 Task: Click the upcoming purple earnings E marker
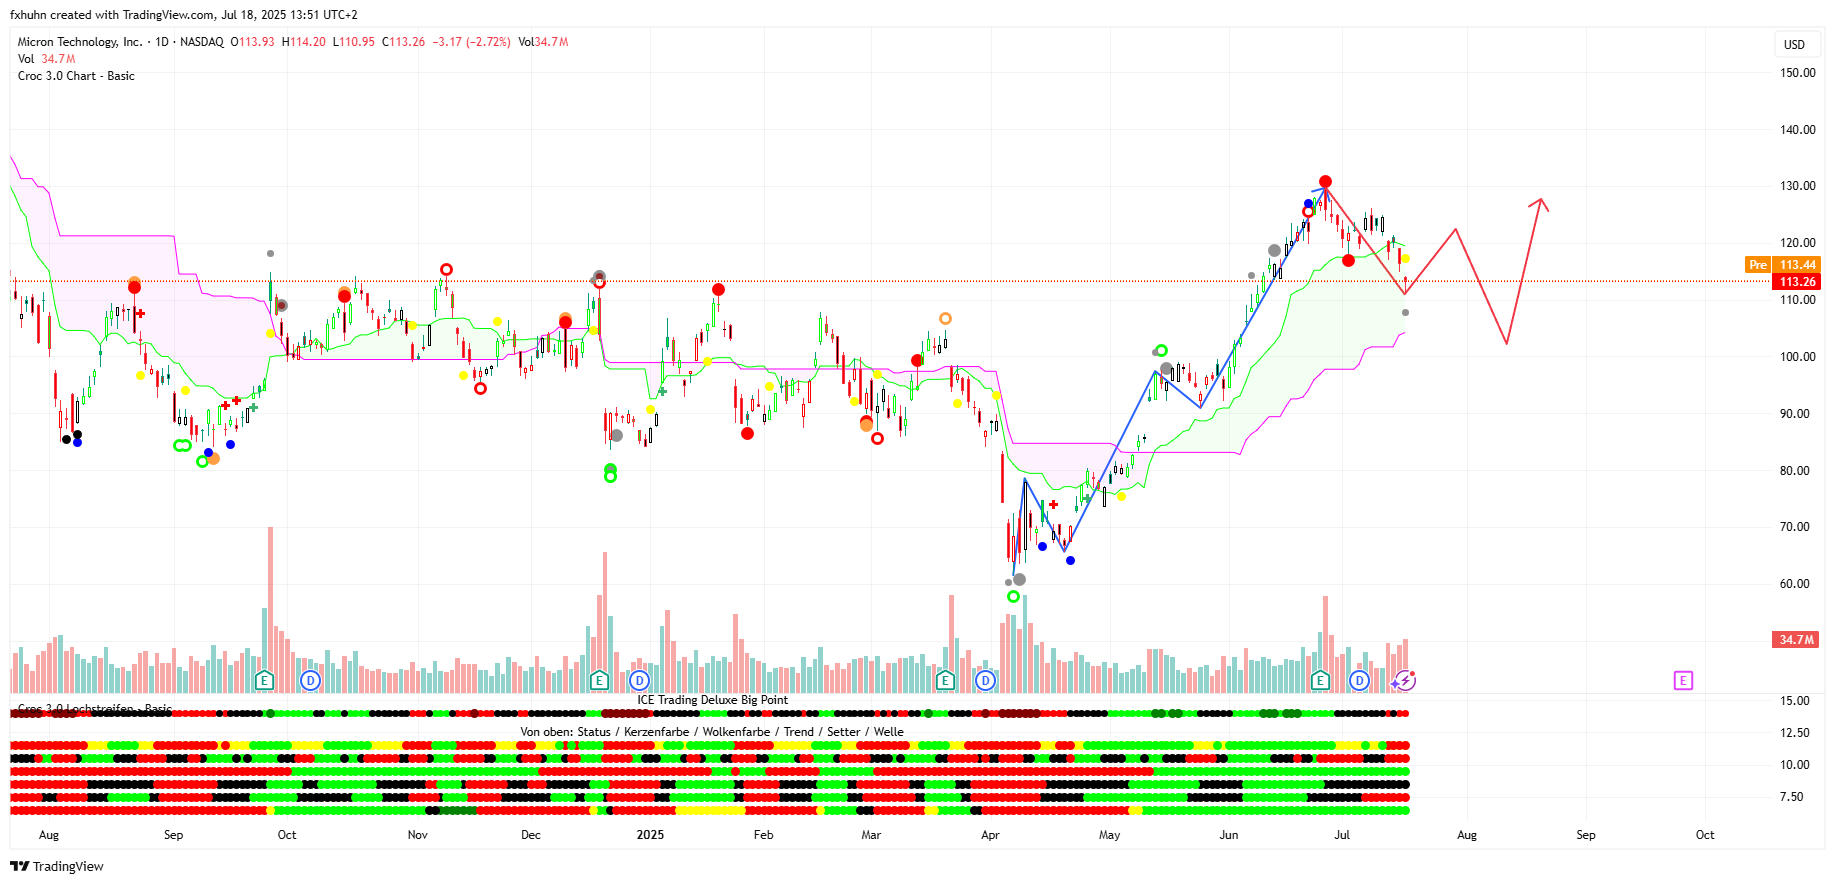click(x=1683, y=681)
